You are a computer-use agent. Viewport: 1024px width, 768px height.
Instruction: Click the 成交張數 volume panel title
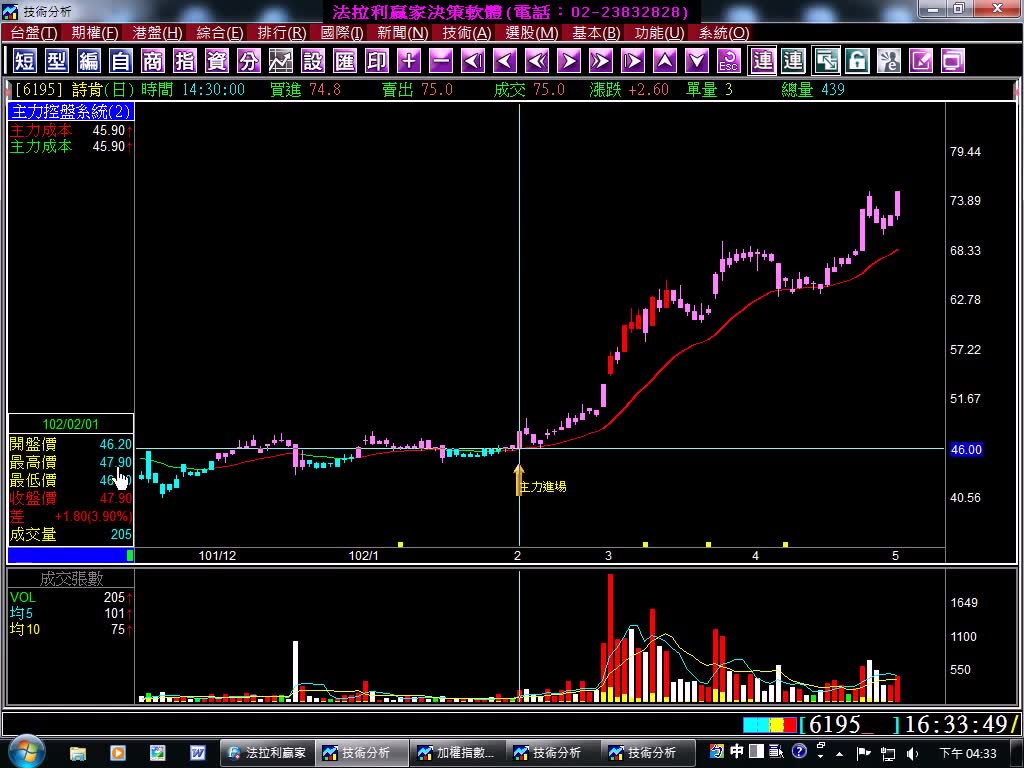tap(71, 579)
